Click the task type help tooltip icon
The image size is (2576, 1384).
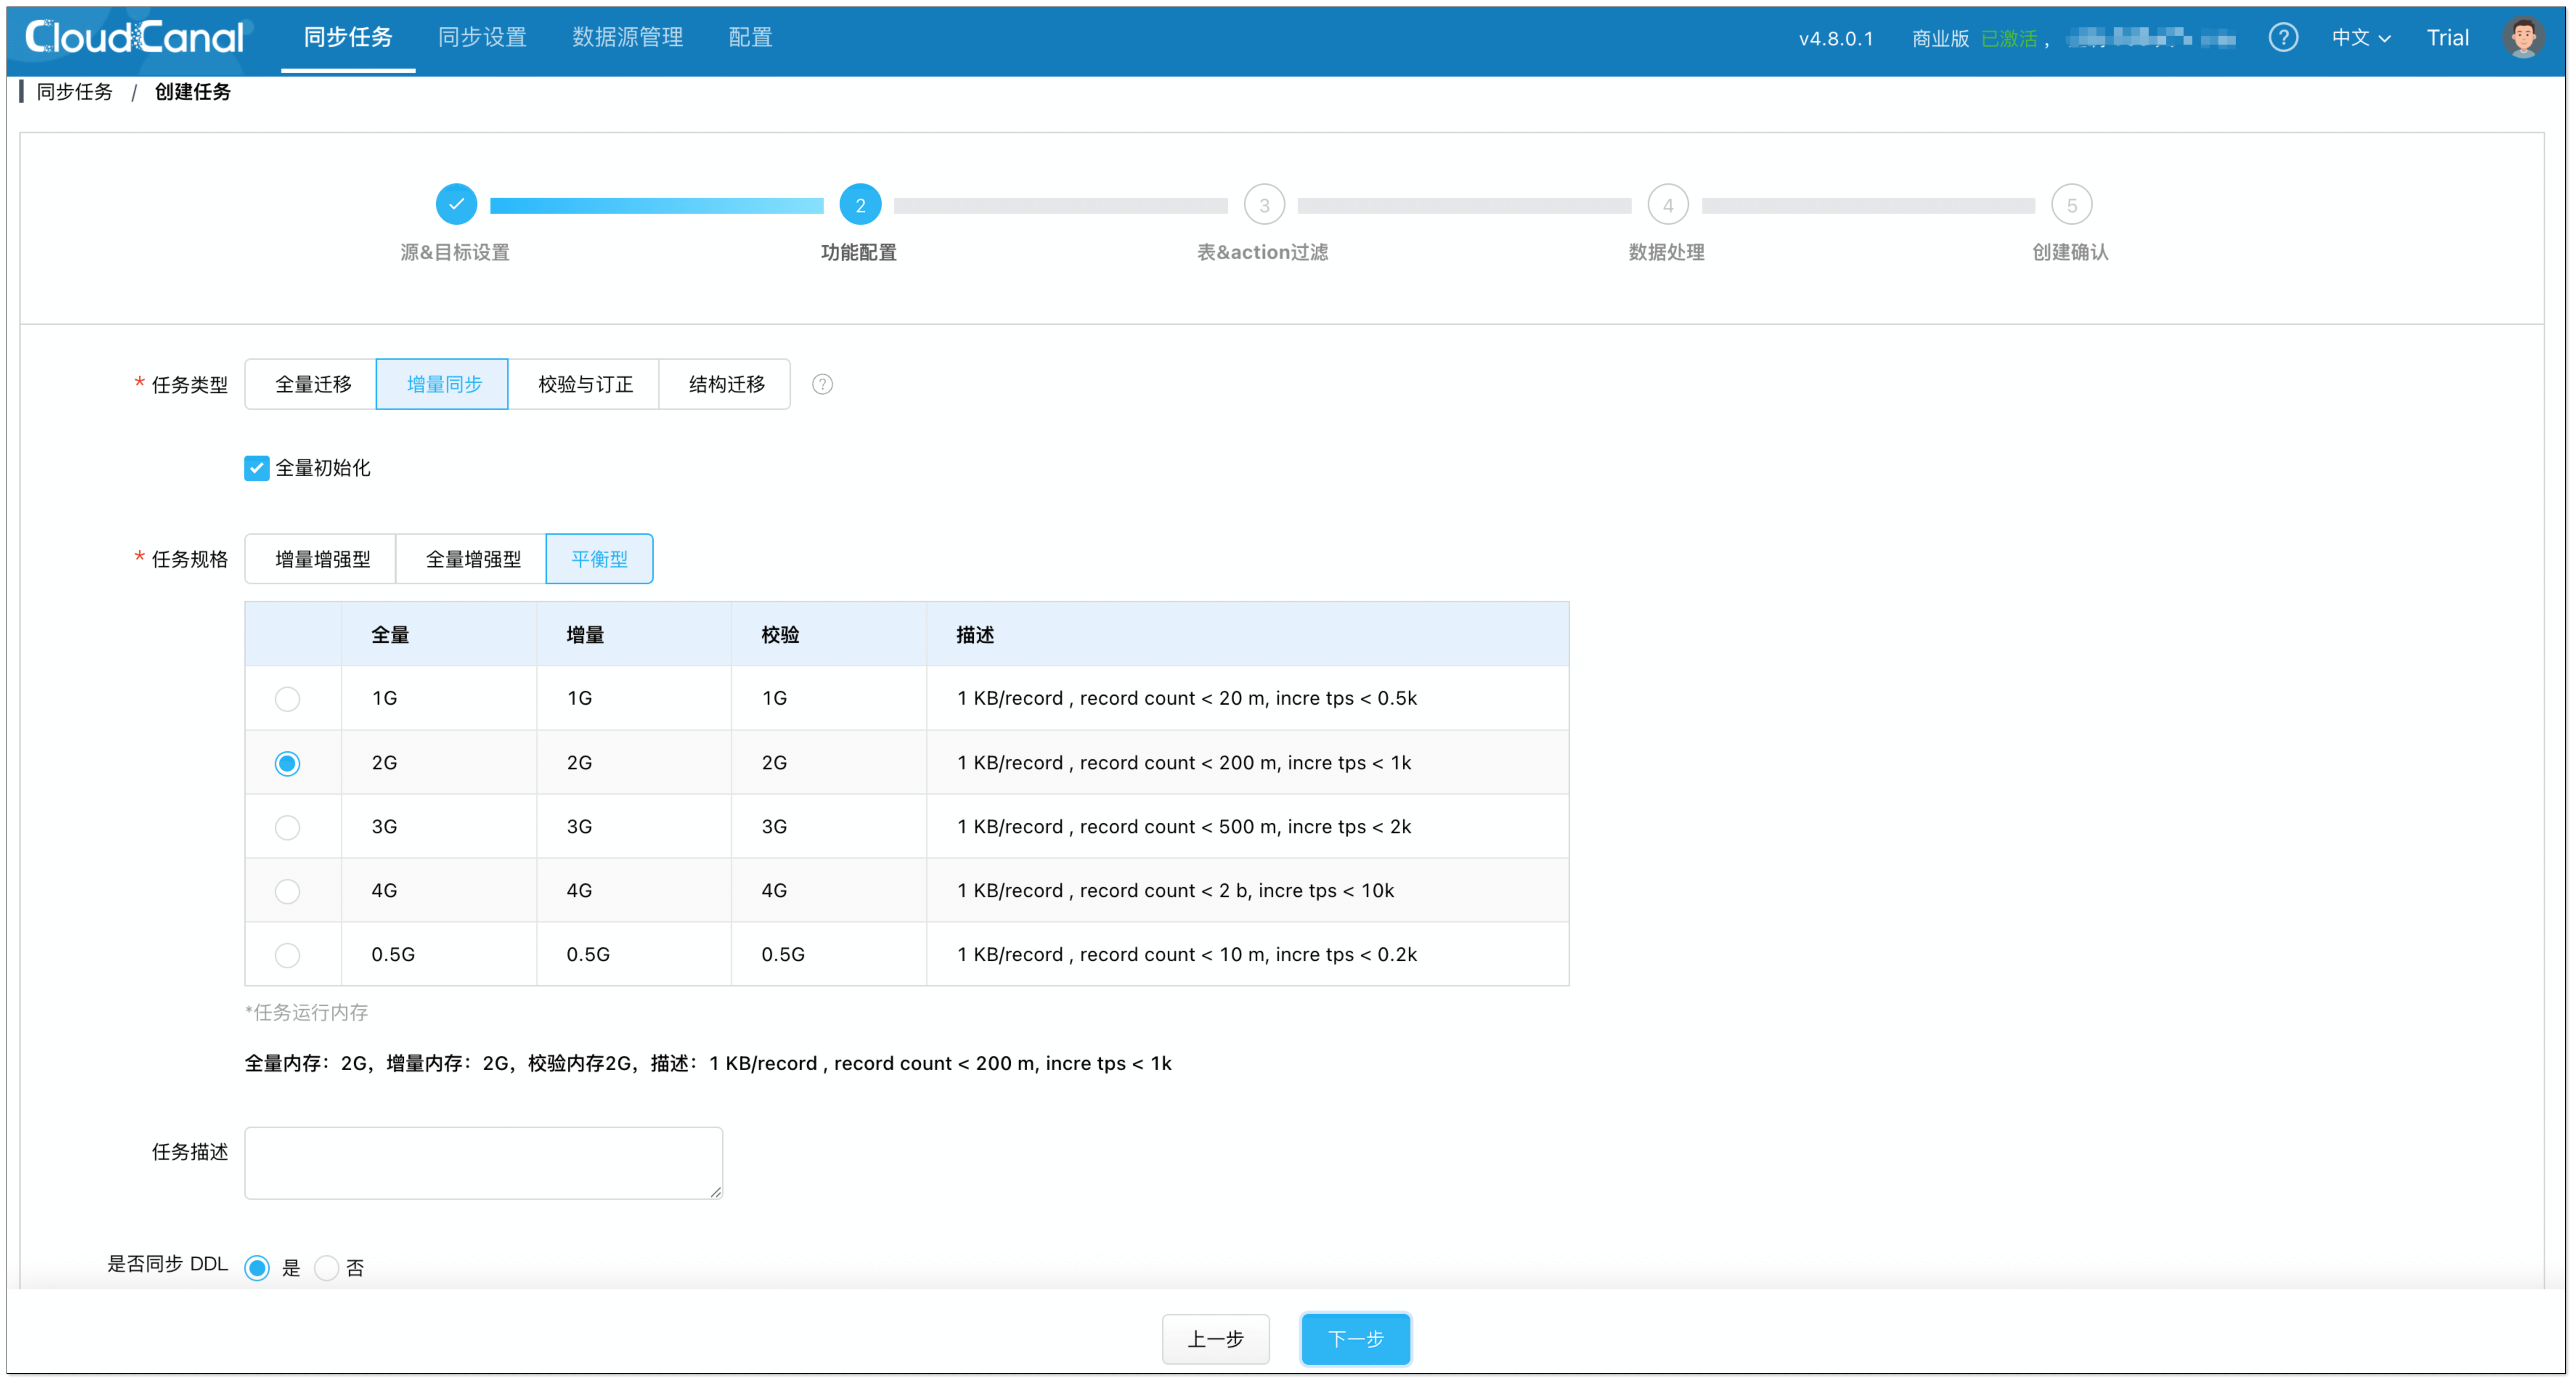click(x=822, y=384)
